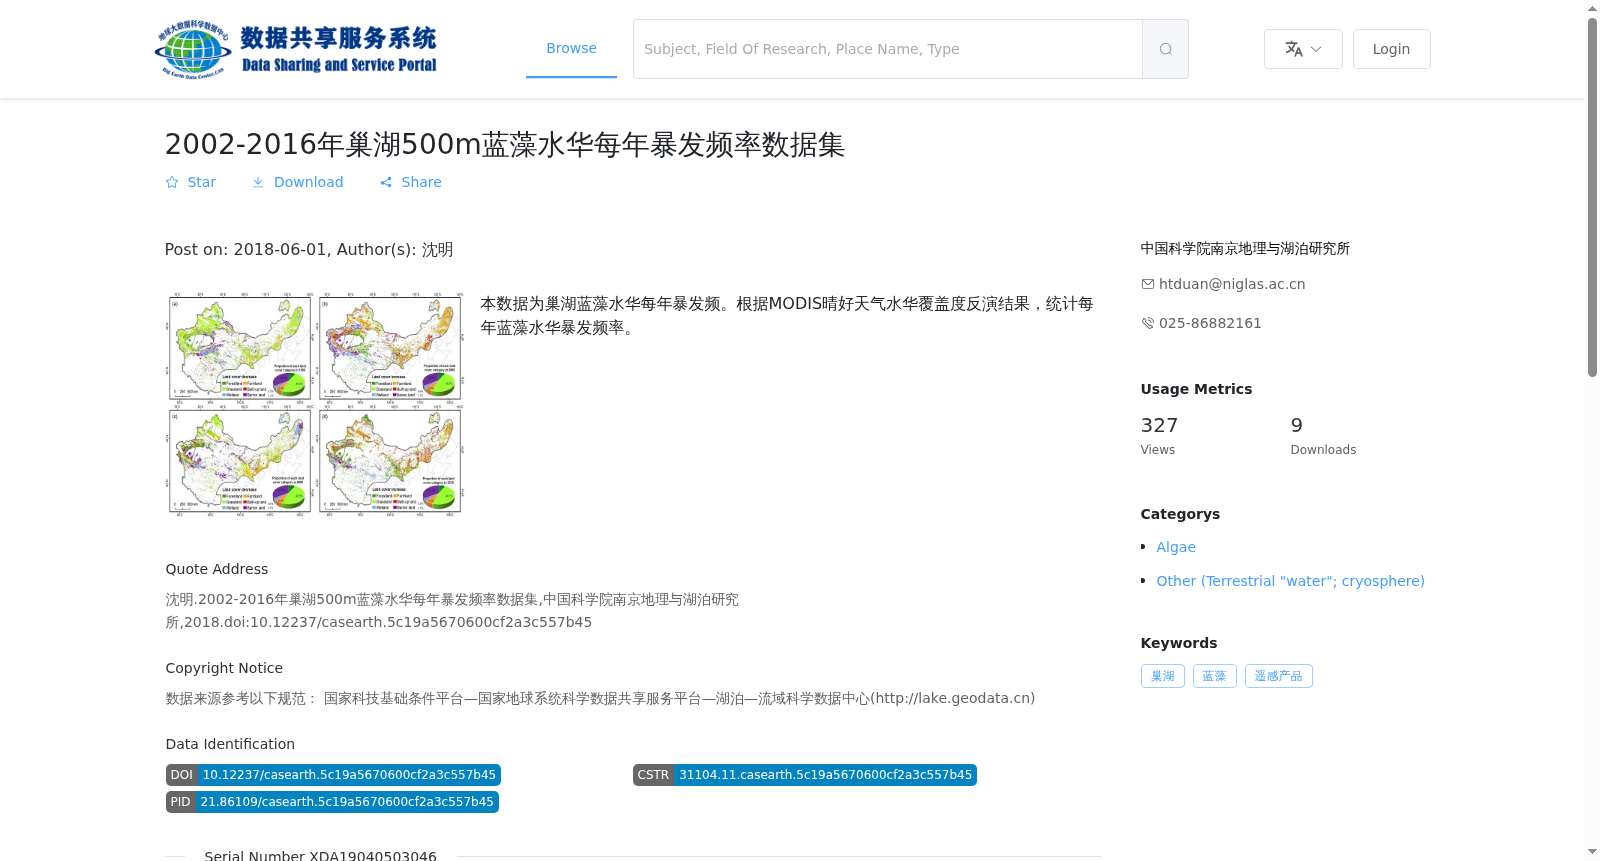Open the dataset map thumbnail image
Viewport: 1600px width, 861px height.
tap(315, 404)
